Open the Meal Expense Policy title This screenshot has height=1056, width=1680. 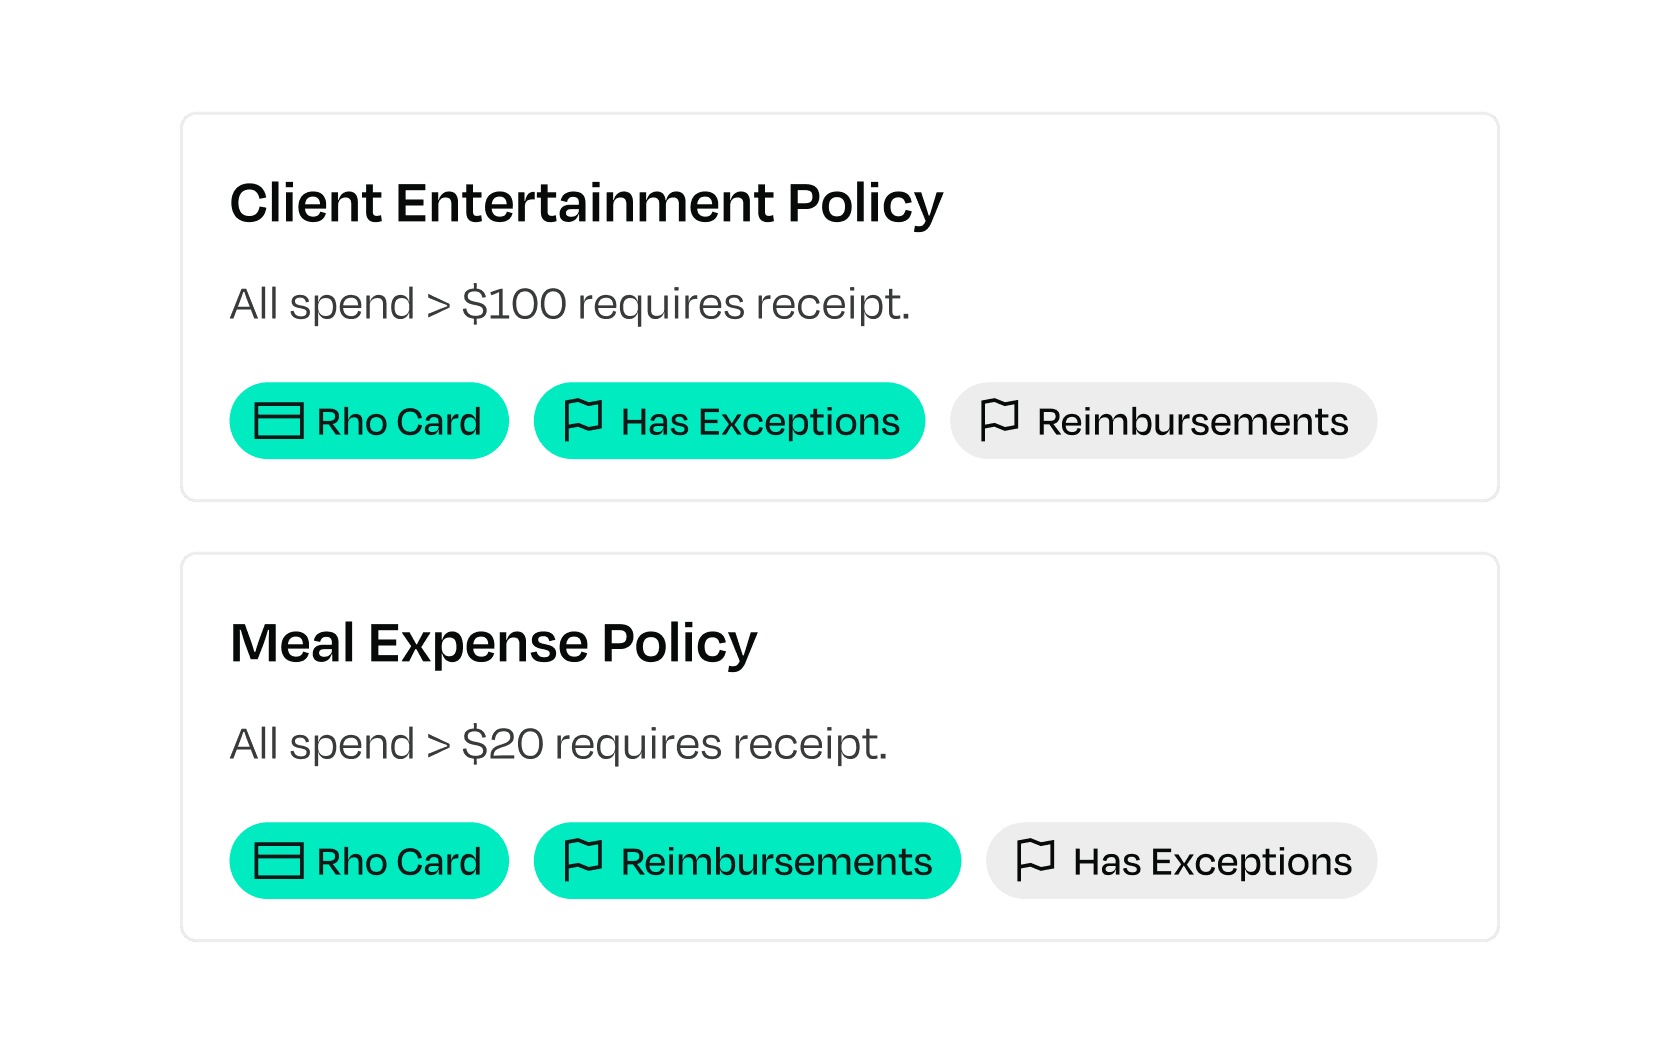click(x=493, y=643)
